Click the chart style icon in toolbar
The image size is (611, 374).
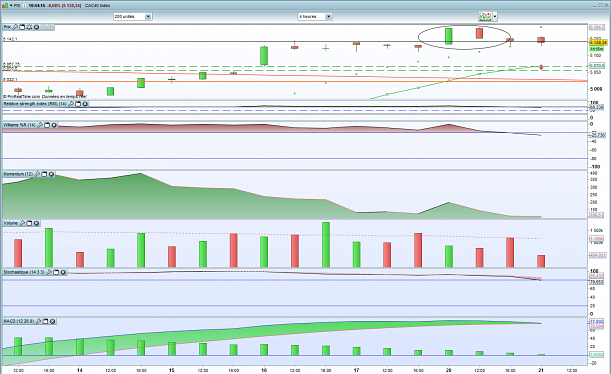[x=485, y=16]
